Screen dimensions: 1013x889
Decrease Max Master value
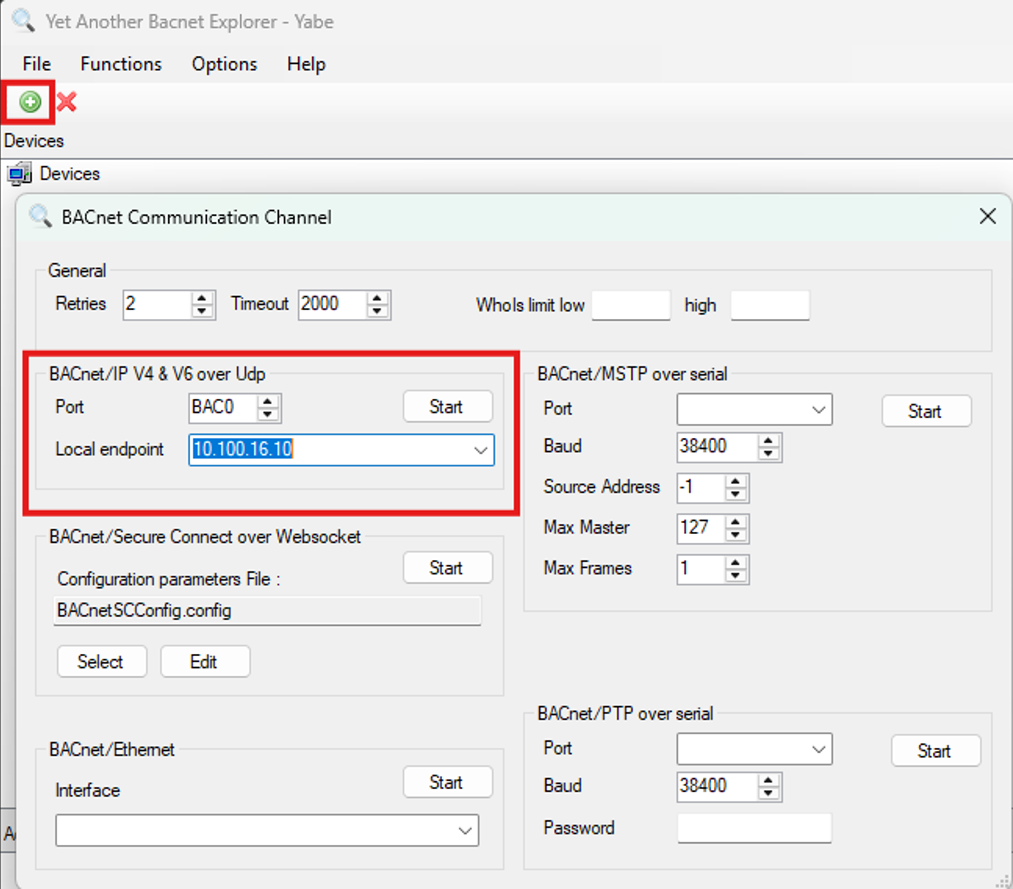(x=736, y=536)
